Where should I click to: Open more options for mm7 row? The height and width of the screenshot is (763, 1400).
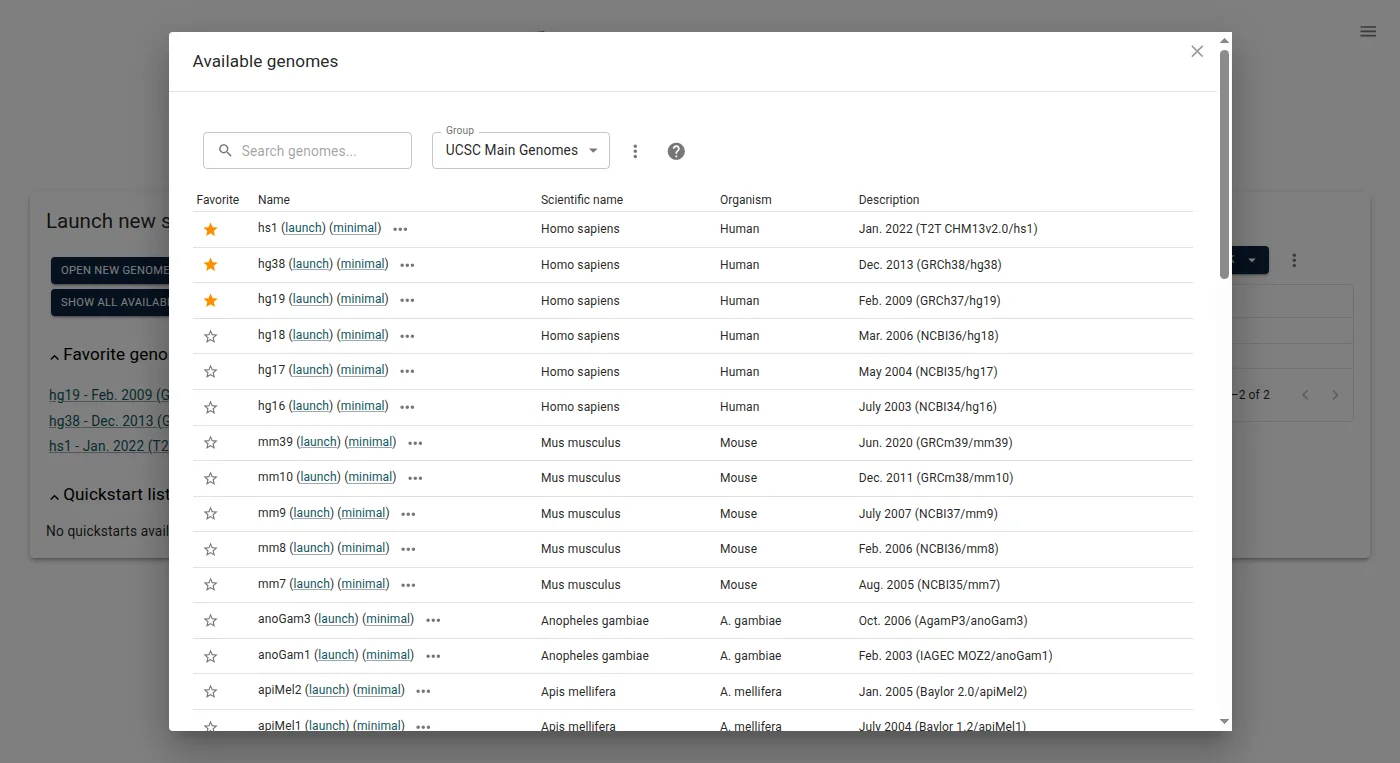[x=408, y=585]
